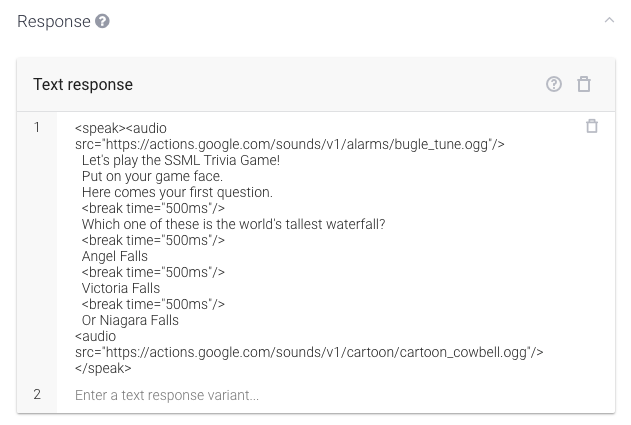Place cursor in cartoon_cowbell.ogg audio URL
The width and height of the screenshot is (631, 425).
pyautogui.click(x=309, y=352)
